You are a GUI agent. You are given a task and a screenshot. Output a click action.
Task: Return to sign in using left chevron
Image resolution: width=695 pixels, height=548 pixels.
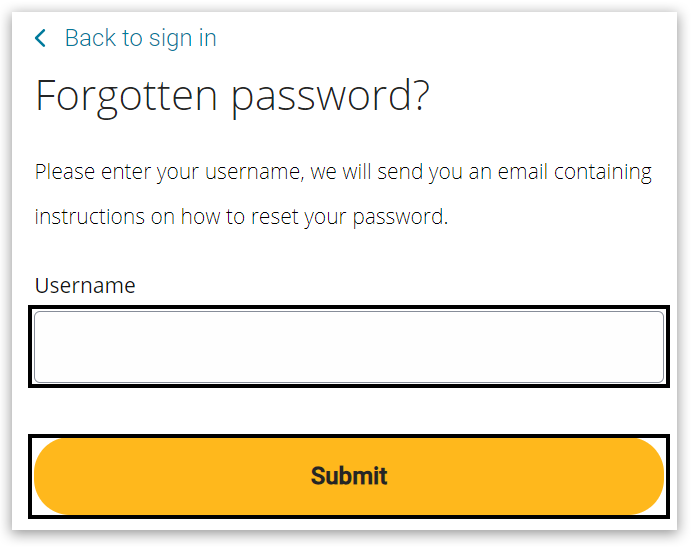click(41, 39)
